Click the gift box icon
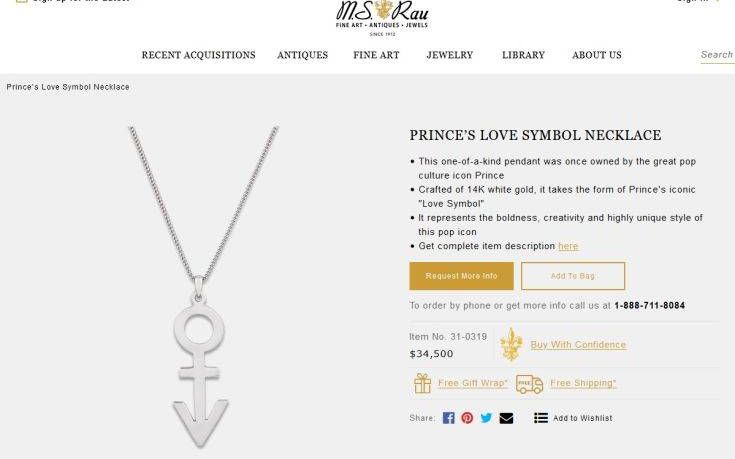The height and width of the screenshot is (459, 735). (422, 383)
